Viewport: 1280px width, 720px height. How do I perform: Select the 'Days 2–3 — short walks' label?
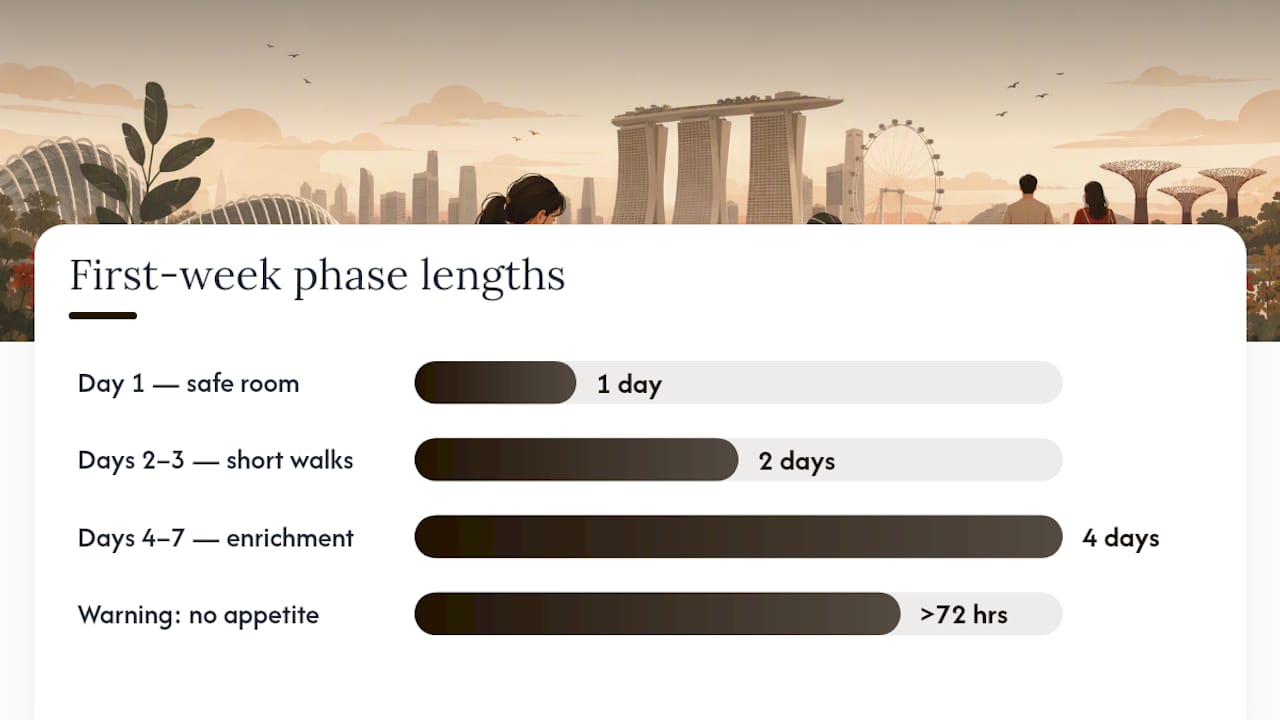coord(215,460)
